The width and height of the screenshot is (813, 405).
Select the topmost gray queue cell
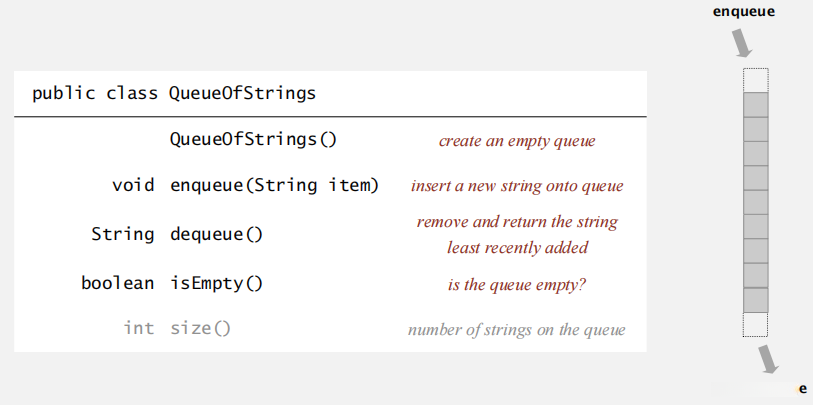click(755, 104)
